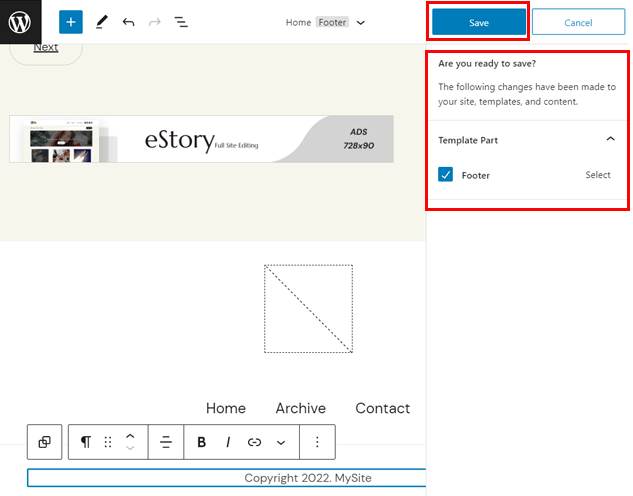Image resolution: width=633 pixels, height=496 pixels.
Task: Uncheck the Footer checkbox
Action: tap(445, 175)
